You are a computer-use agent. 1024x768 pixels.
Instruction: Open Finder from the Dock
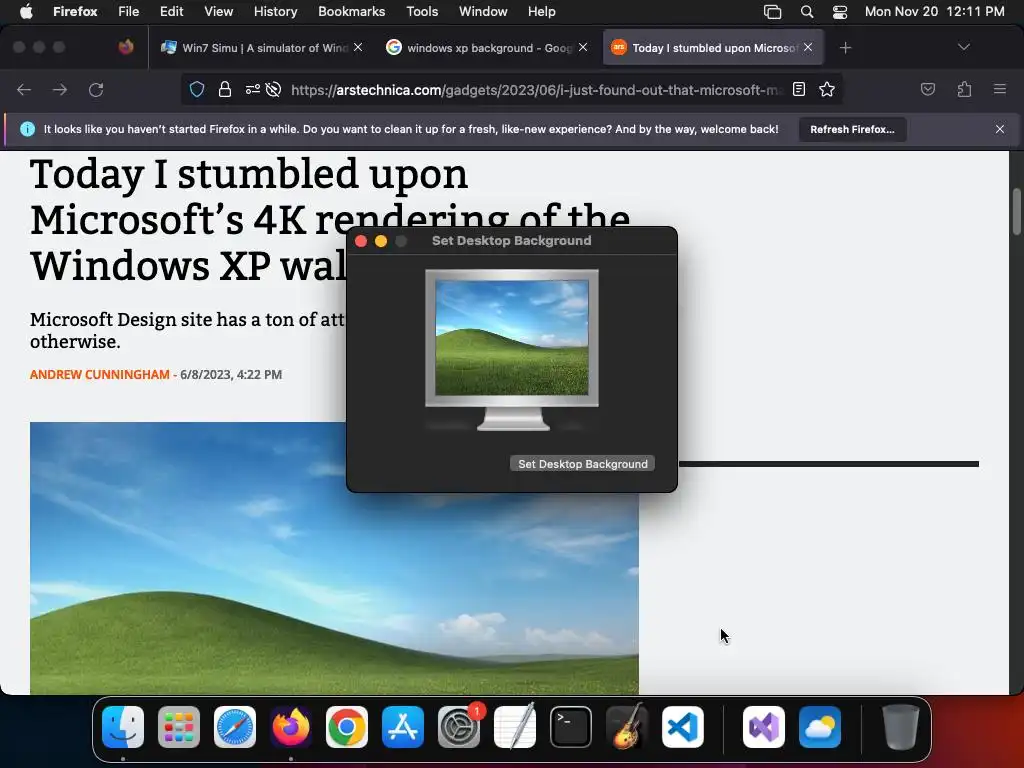pos(123,727)
